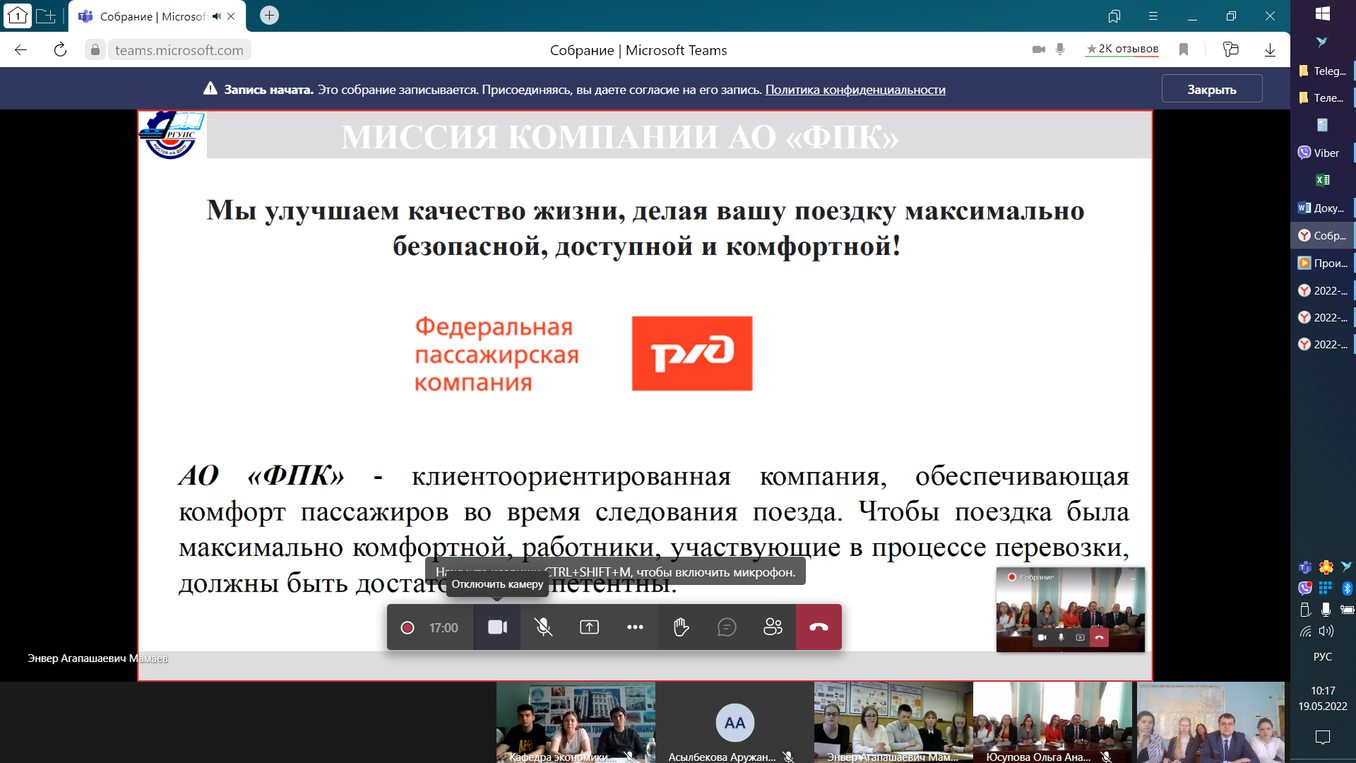1356x763 pixels.
Task: Switch to the Viber taskbar app
Action: point(1323,153)
